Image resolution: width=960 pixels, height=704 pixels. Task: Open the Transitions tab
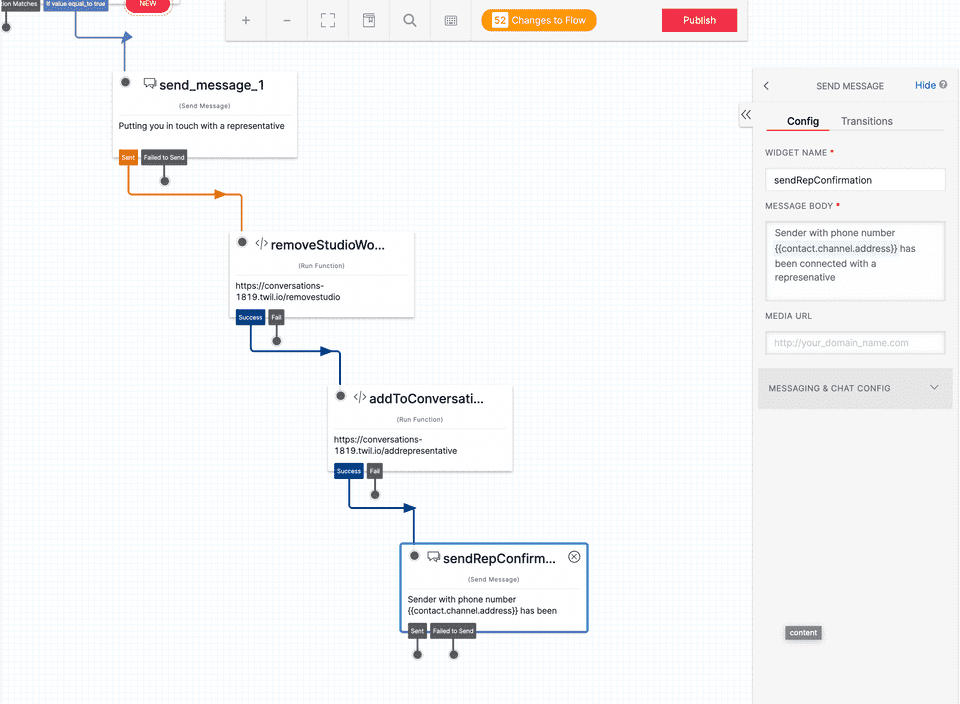click(866, 121)
